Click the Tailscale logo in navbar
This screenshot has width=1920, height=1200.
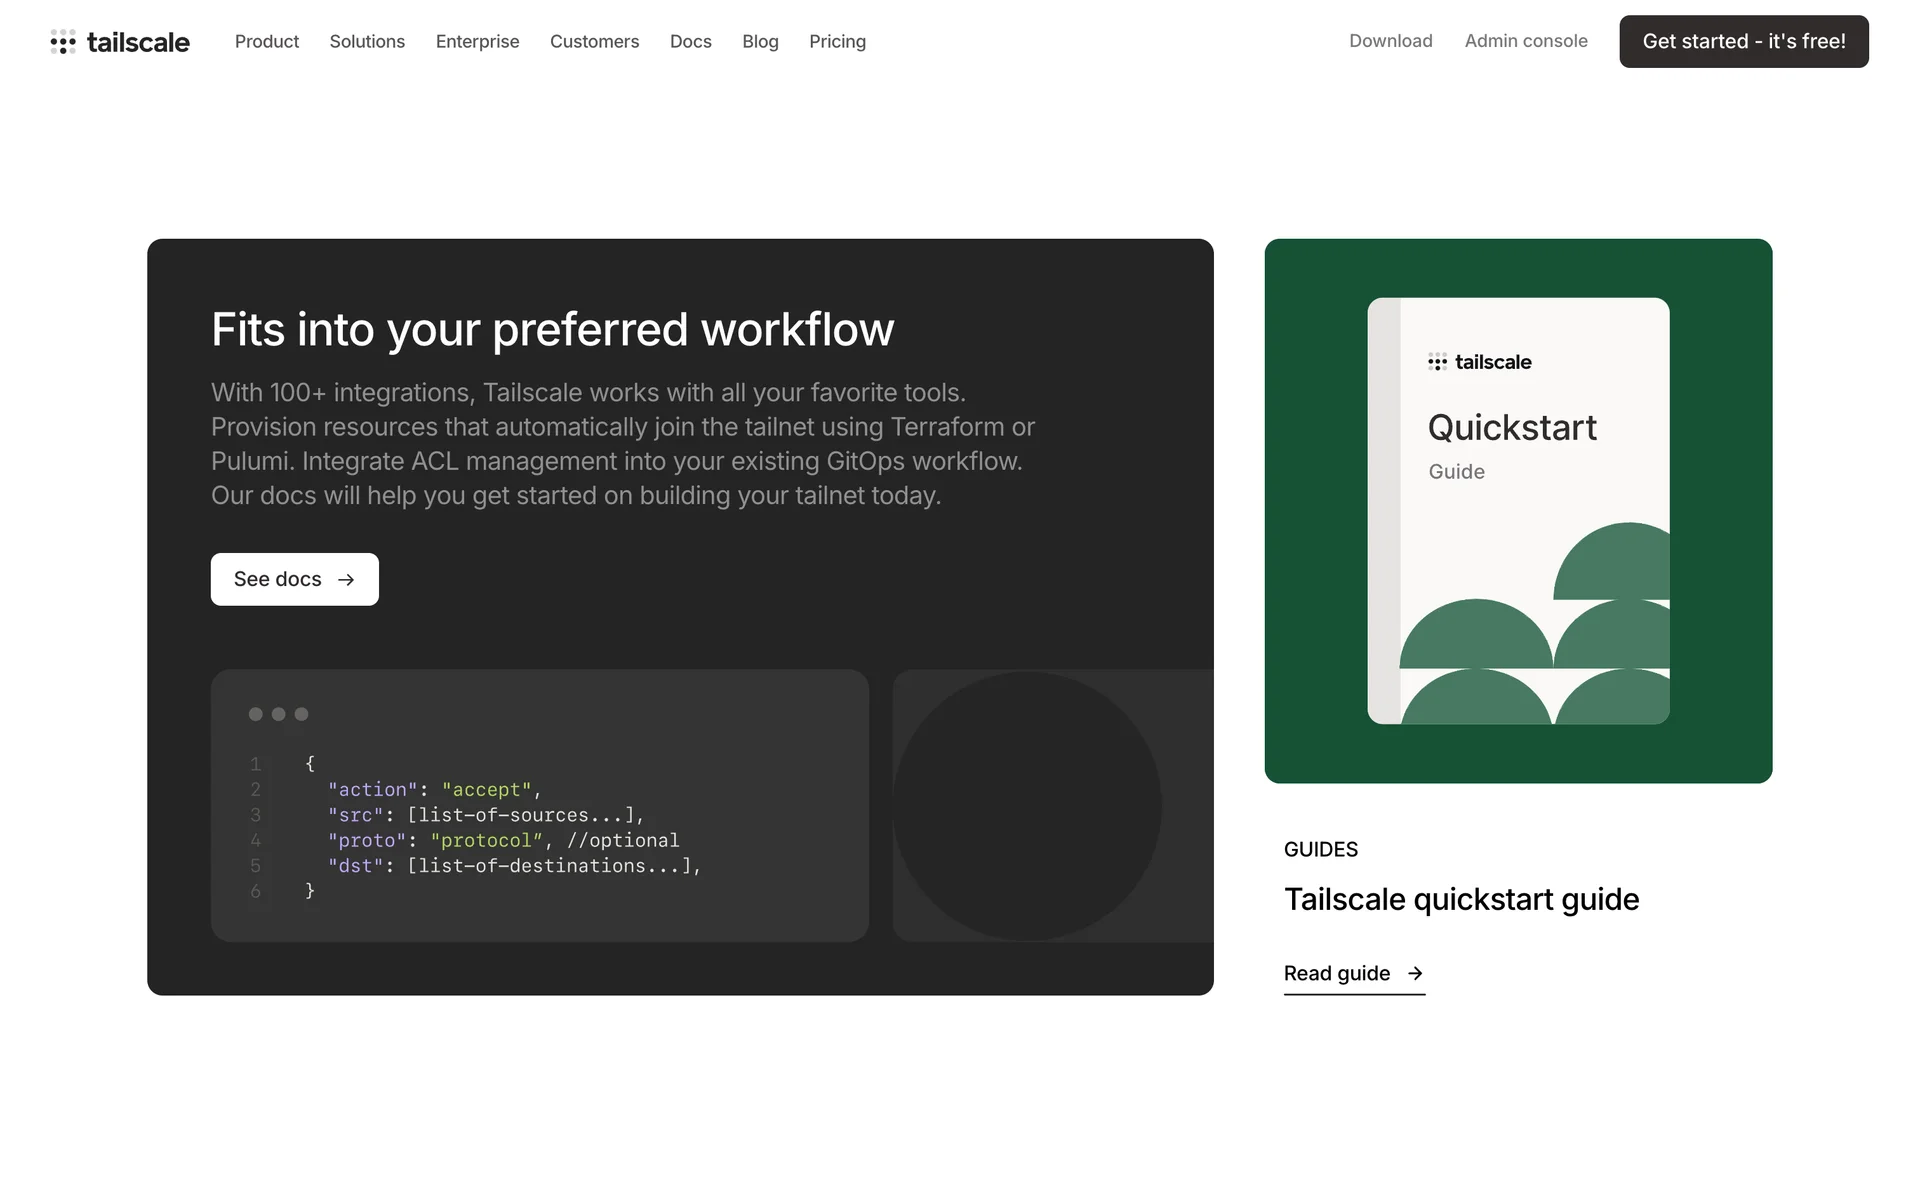pos(120,42)
